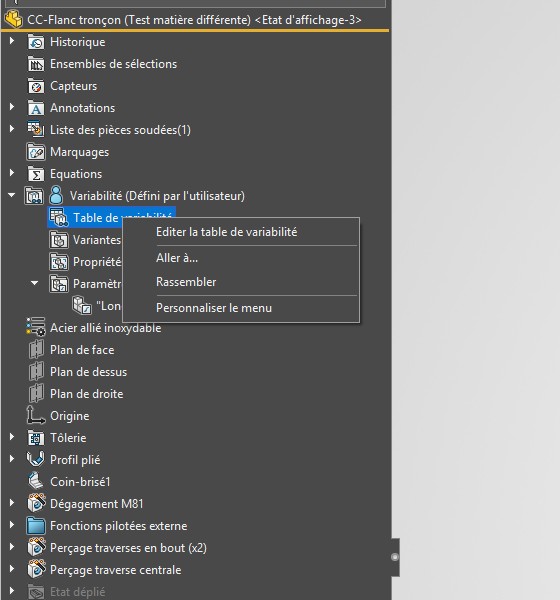Screen dimensions: 560x600
Task: Expand the Dégagement M81 node
Action: pyautogui.click(x=12, y=502)
